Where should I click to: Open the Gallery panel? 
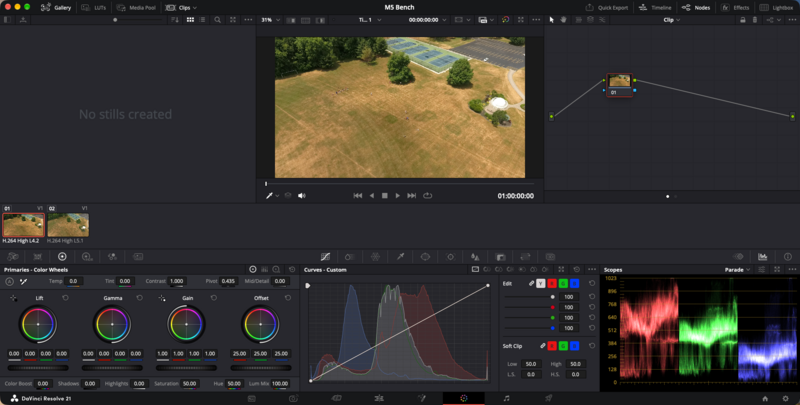(56, 8)
